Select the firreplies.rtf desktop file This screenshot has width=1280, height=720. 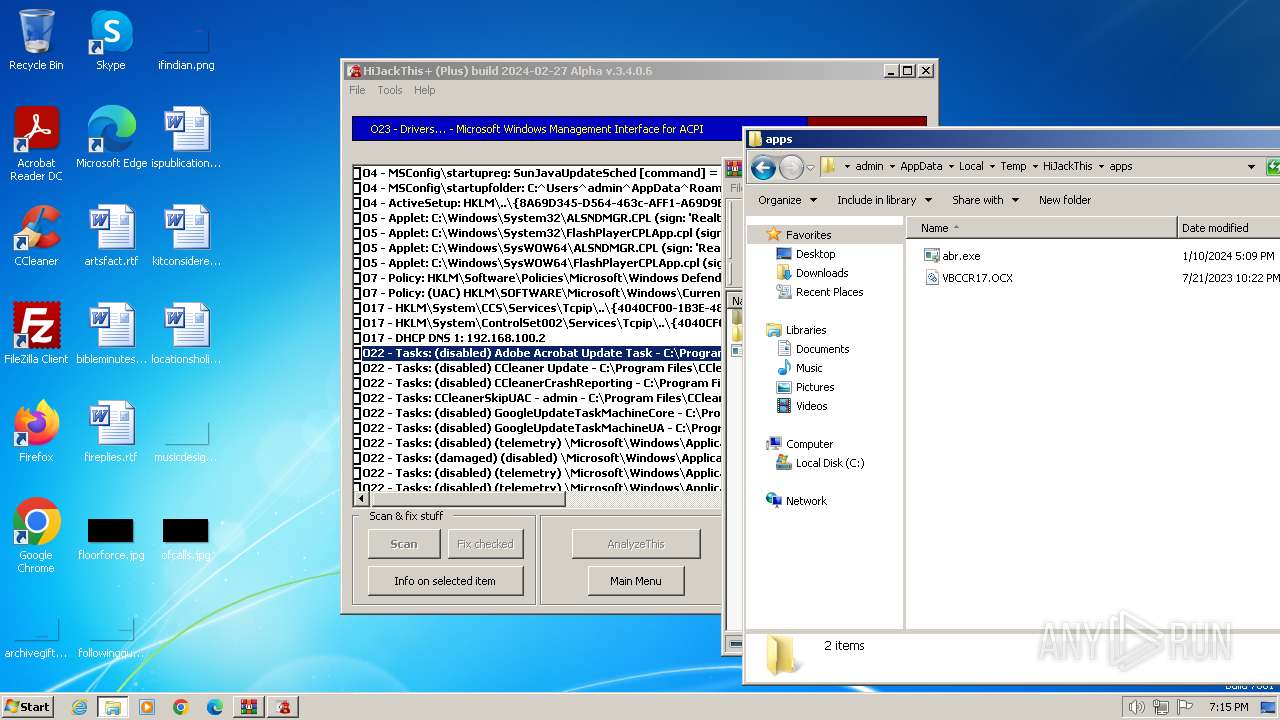111,432
